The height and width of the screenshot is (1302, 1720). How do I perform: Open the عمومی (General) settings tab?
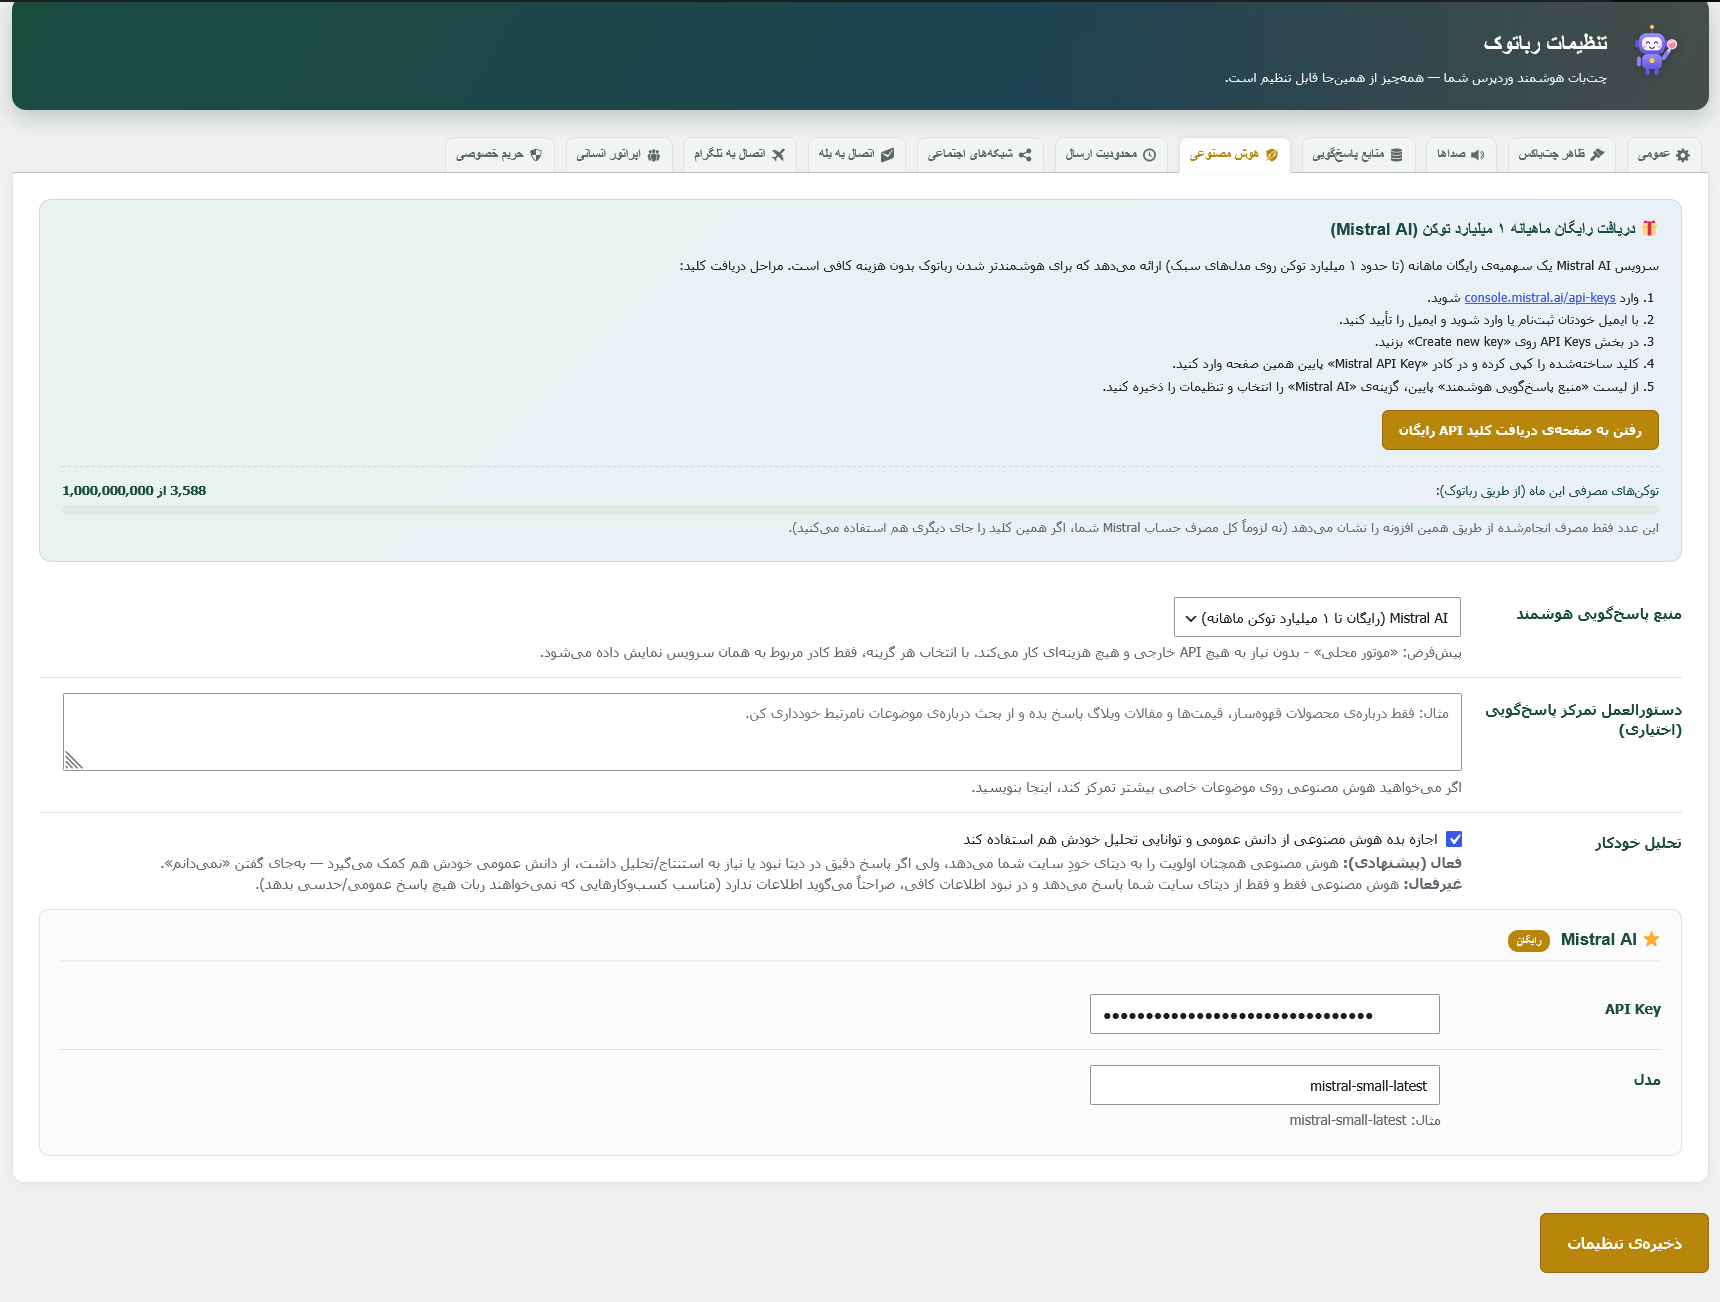pyautogui.click(x=1664, y=155)
